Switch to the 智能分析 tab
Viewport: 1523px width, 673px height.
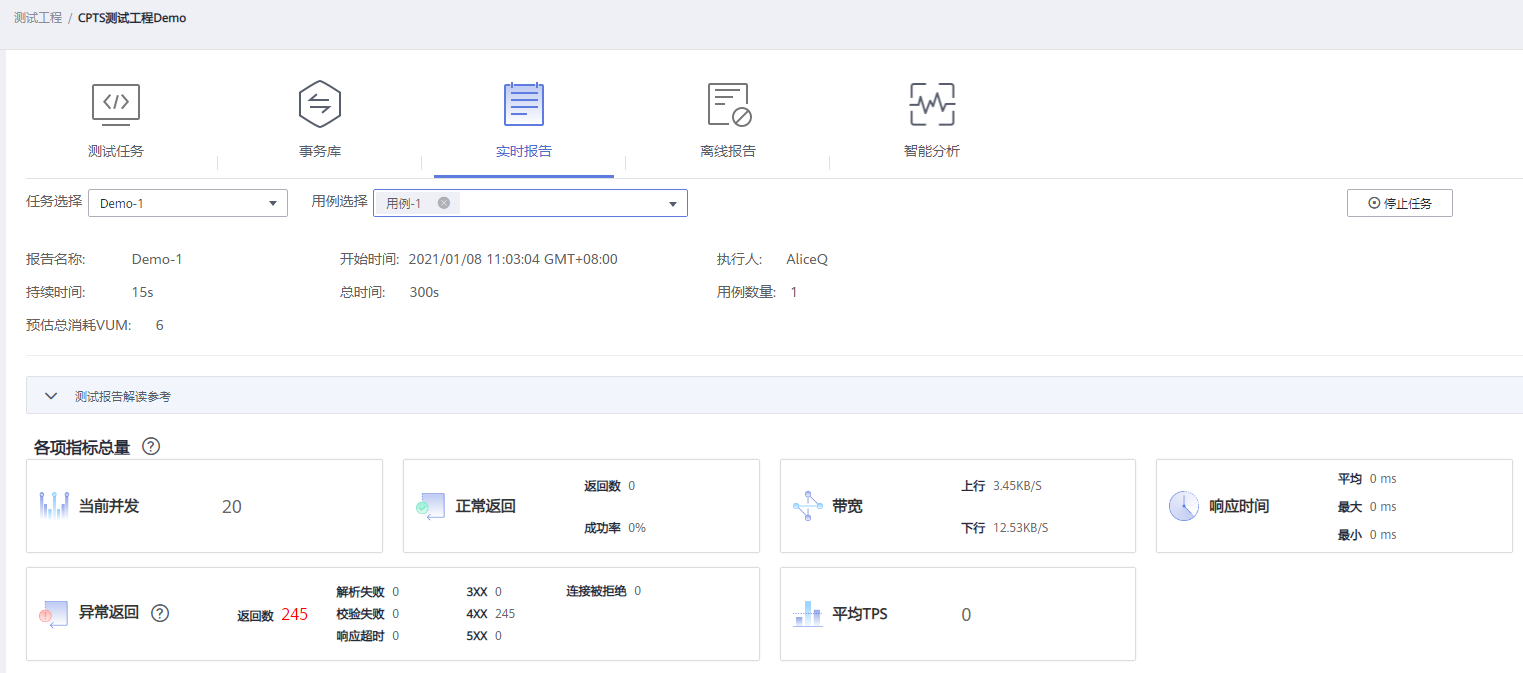point(932,152)
